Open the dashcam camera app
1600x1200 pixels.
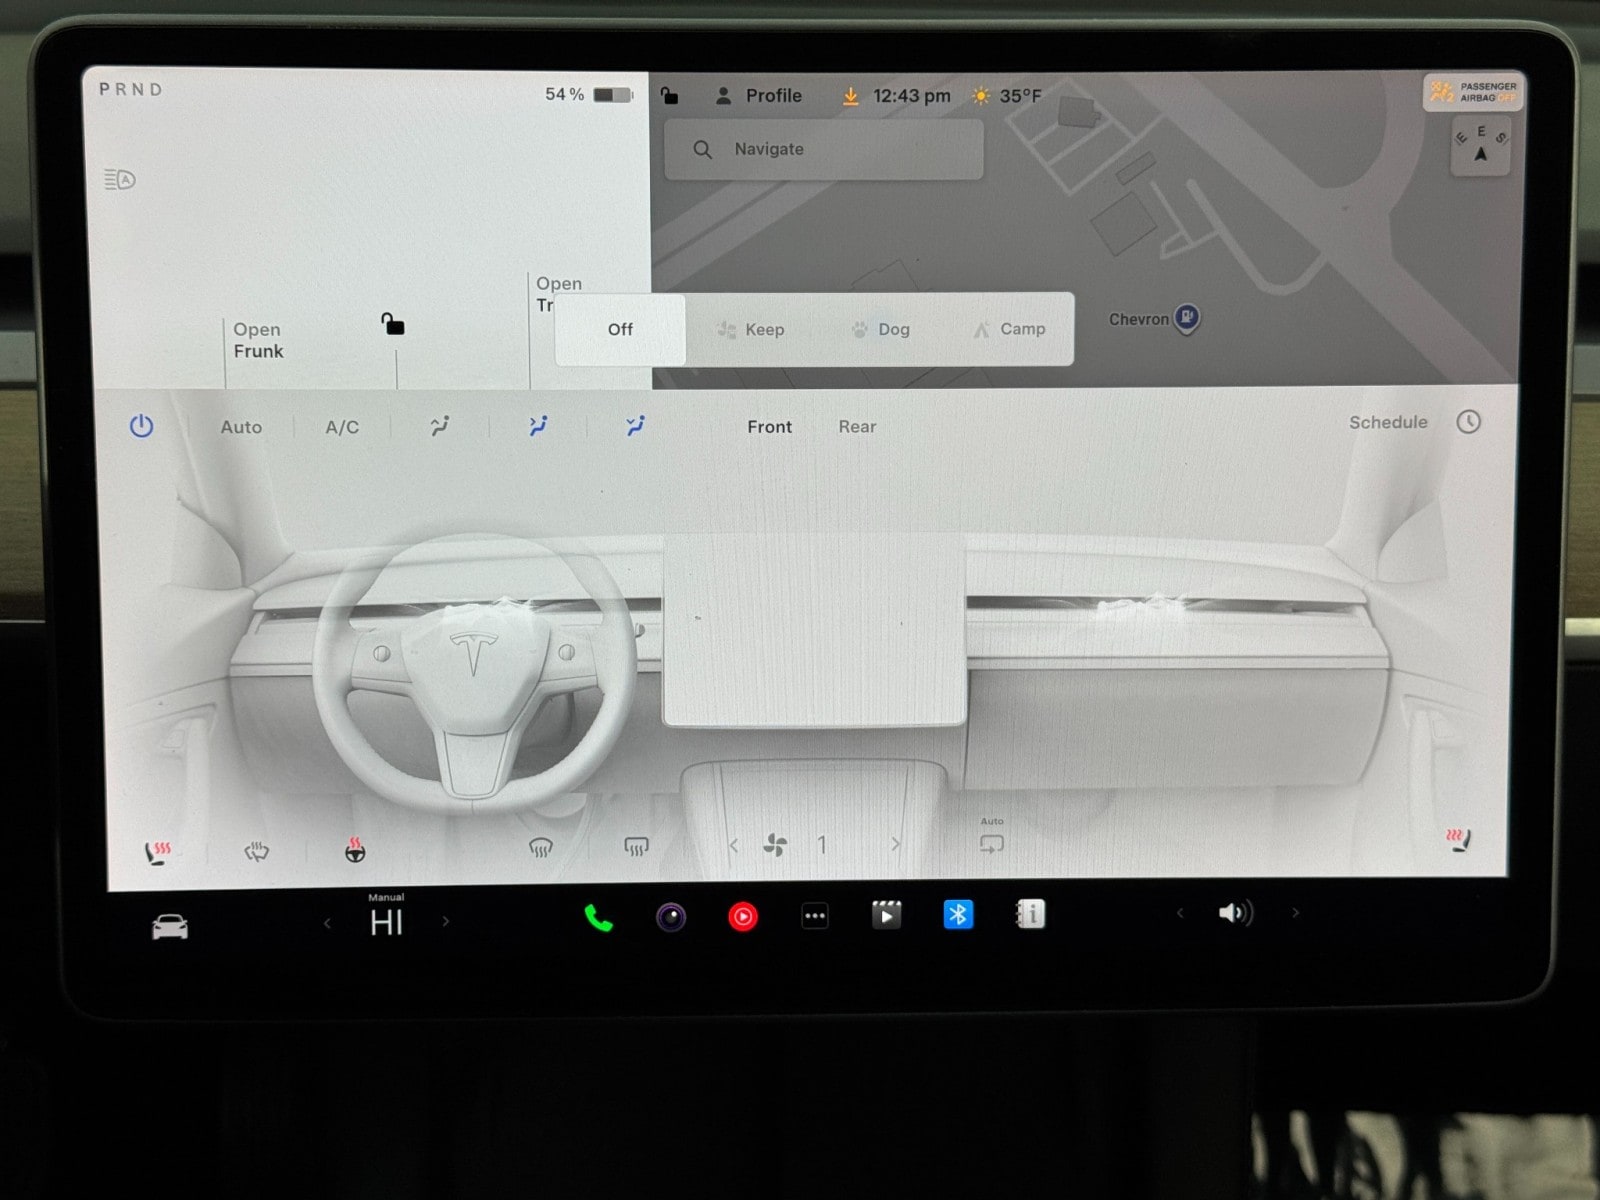pyautogui.click(x=671, y=917)
